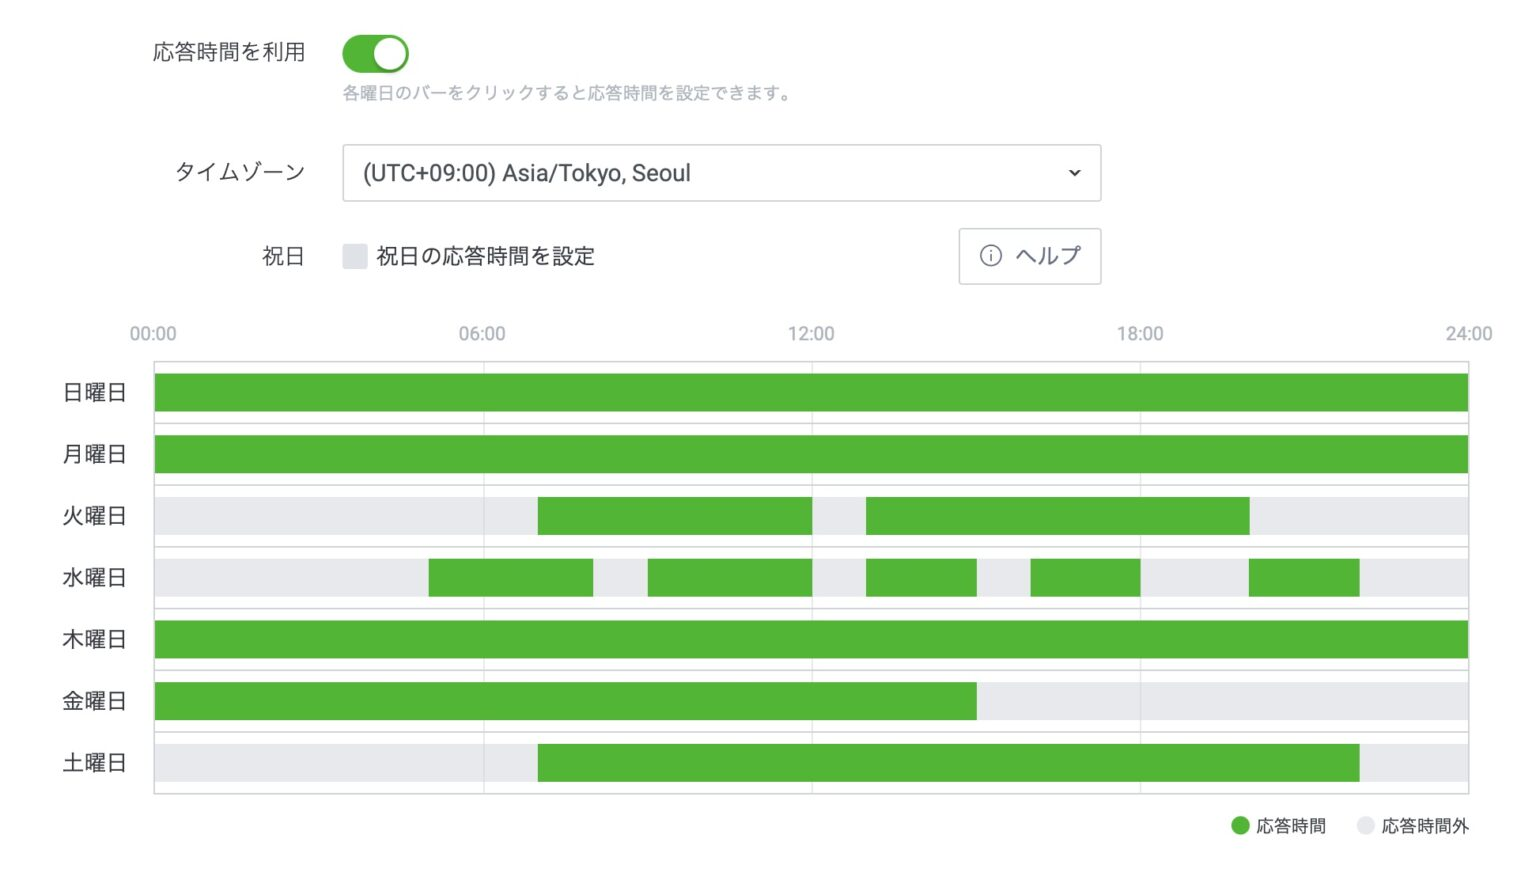Open the タイムゾーン dropdown
The image size is (1536, 880).
(x=720, y=173)
